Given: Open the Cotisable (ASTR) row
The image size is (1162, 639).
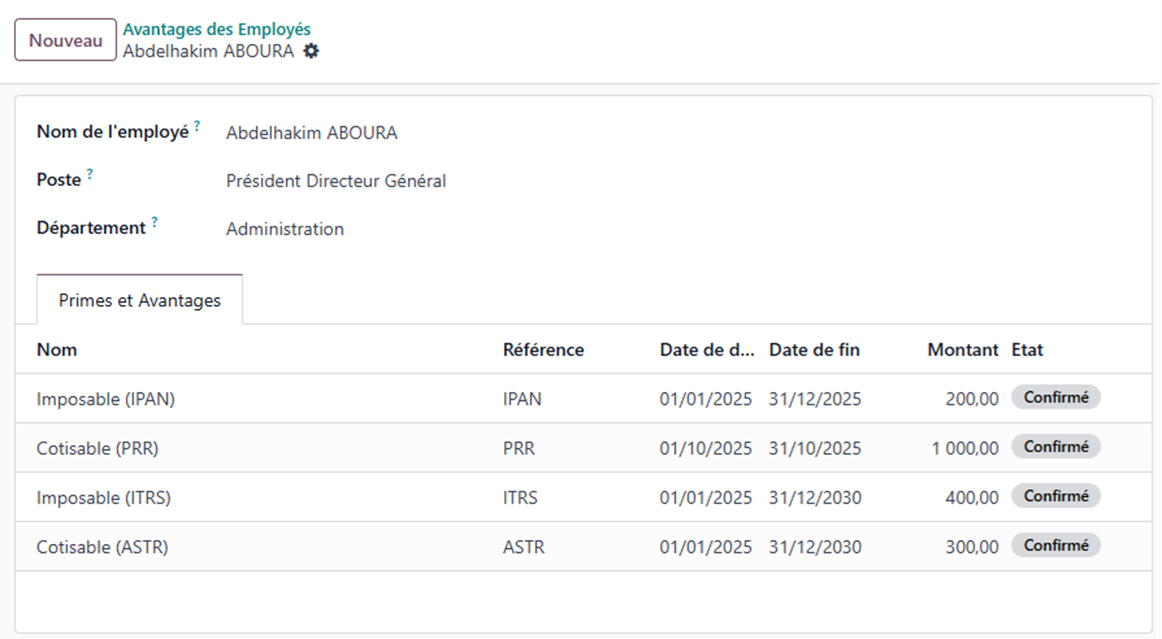Looking at the screenshot, I should point(102,547).
